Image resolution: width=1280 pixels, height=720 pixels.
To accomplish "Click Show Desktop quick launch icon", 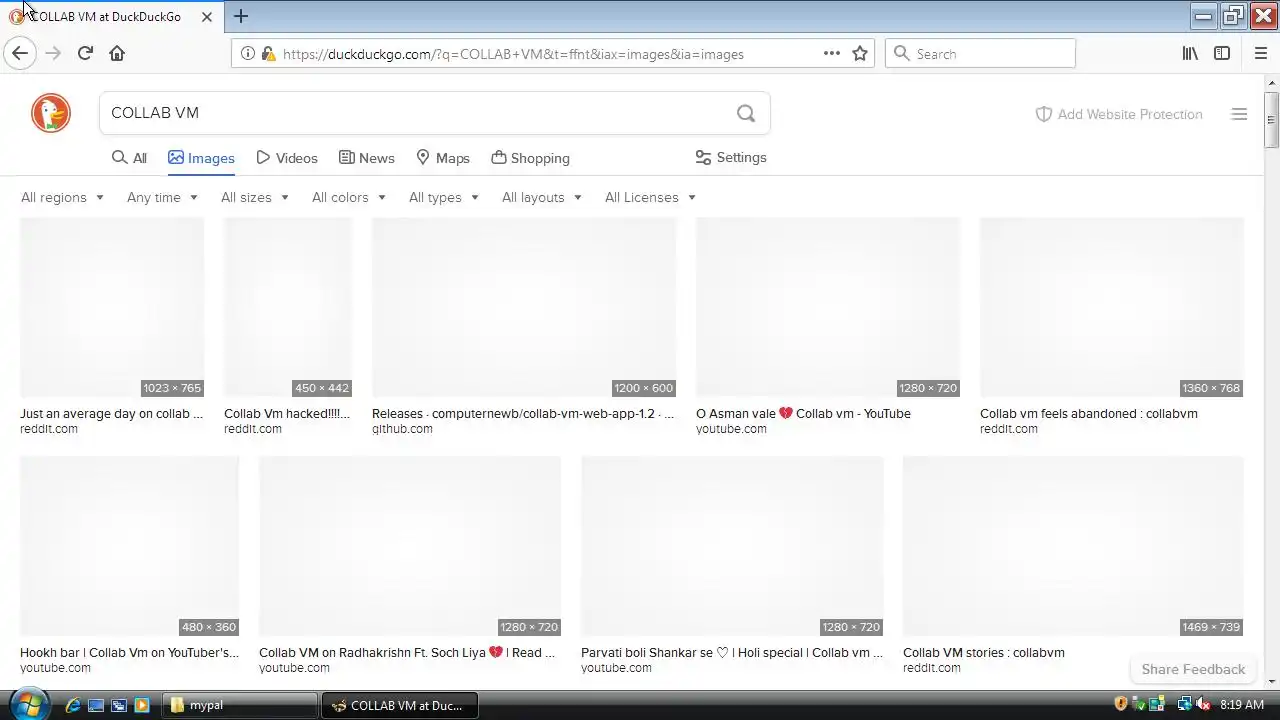I will 96,705.
